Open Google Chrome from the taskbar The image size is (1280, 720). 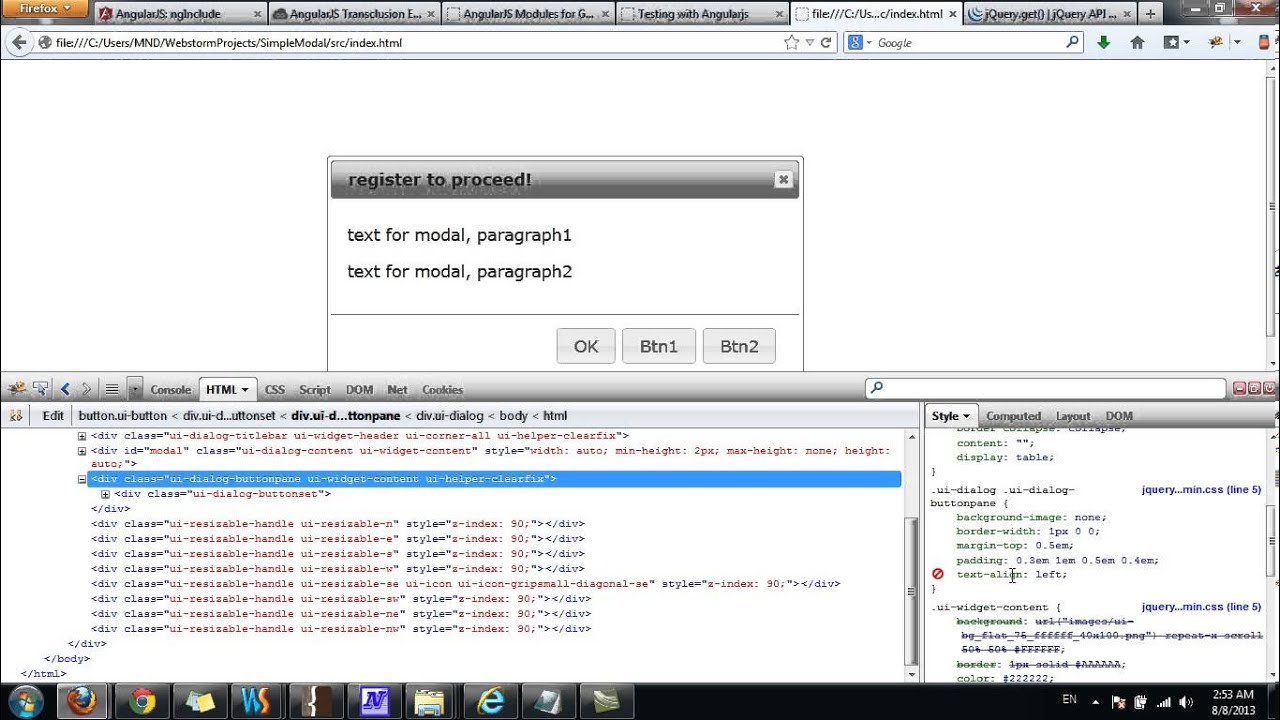pos(141,701)
